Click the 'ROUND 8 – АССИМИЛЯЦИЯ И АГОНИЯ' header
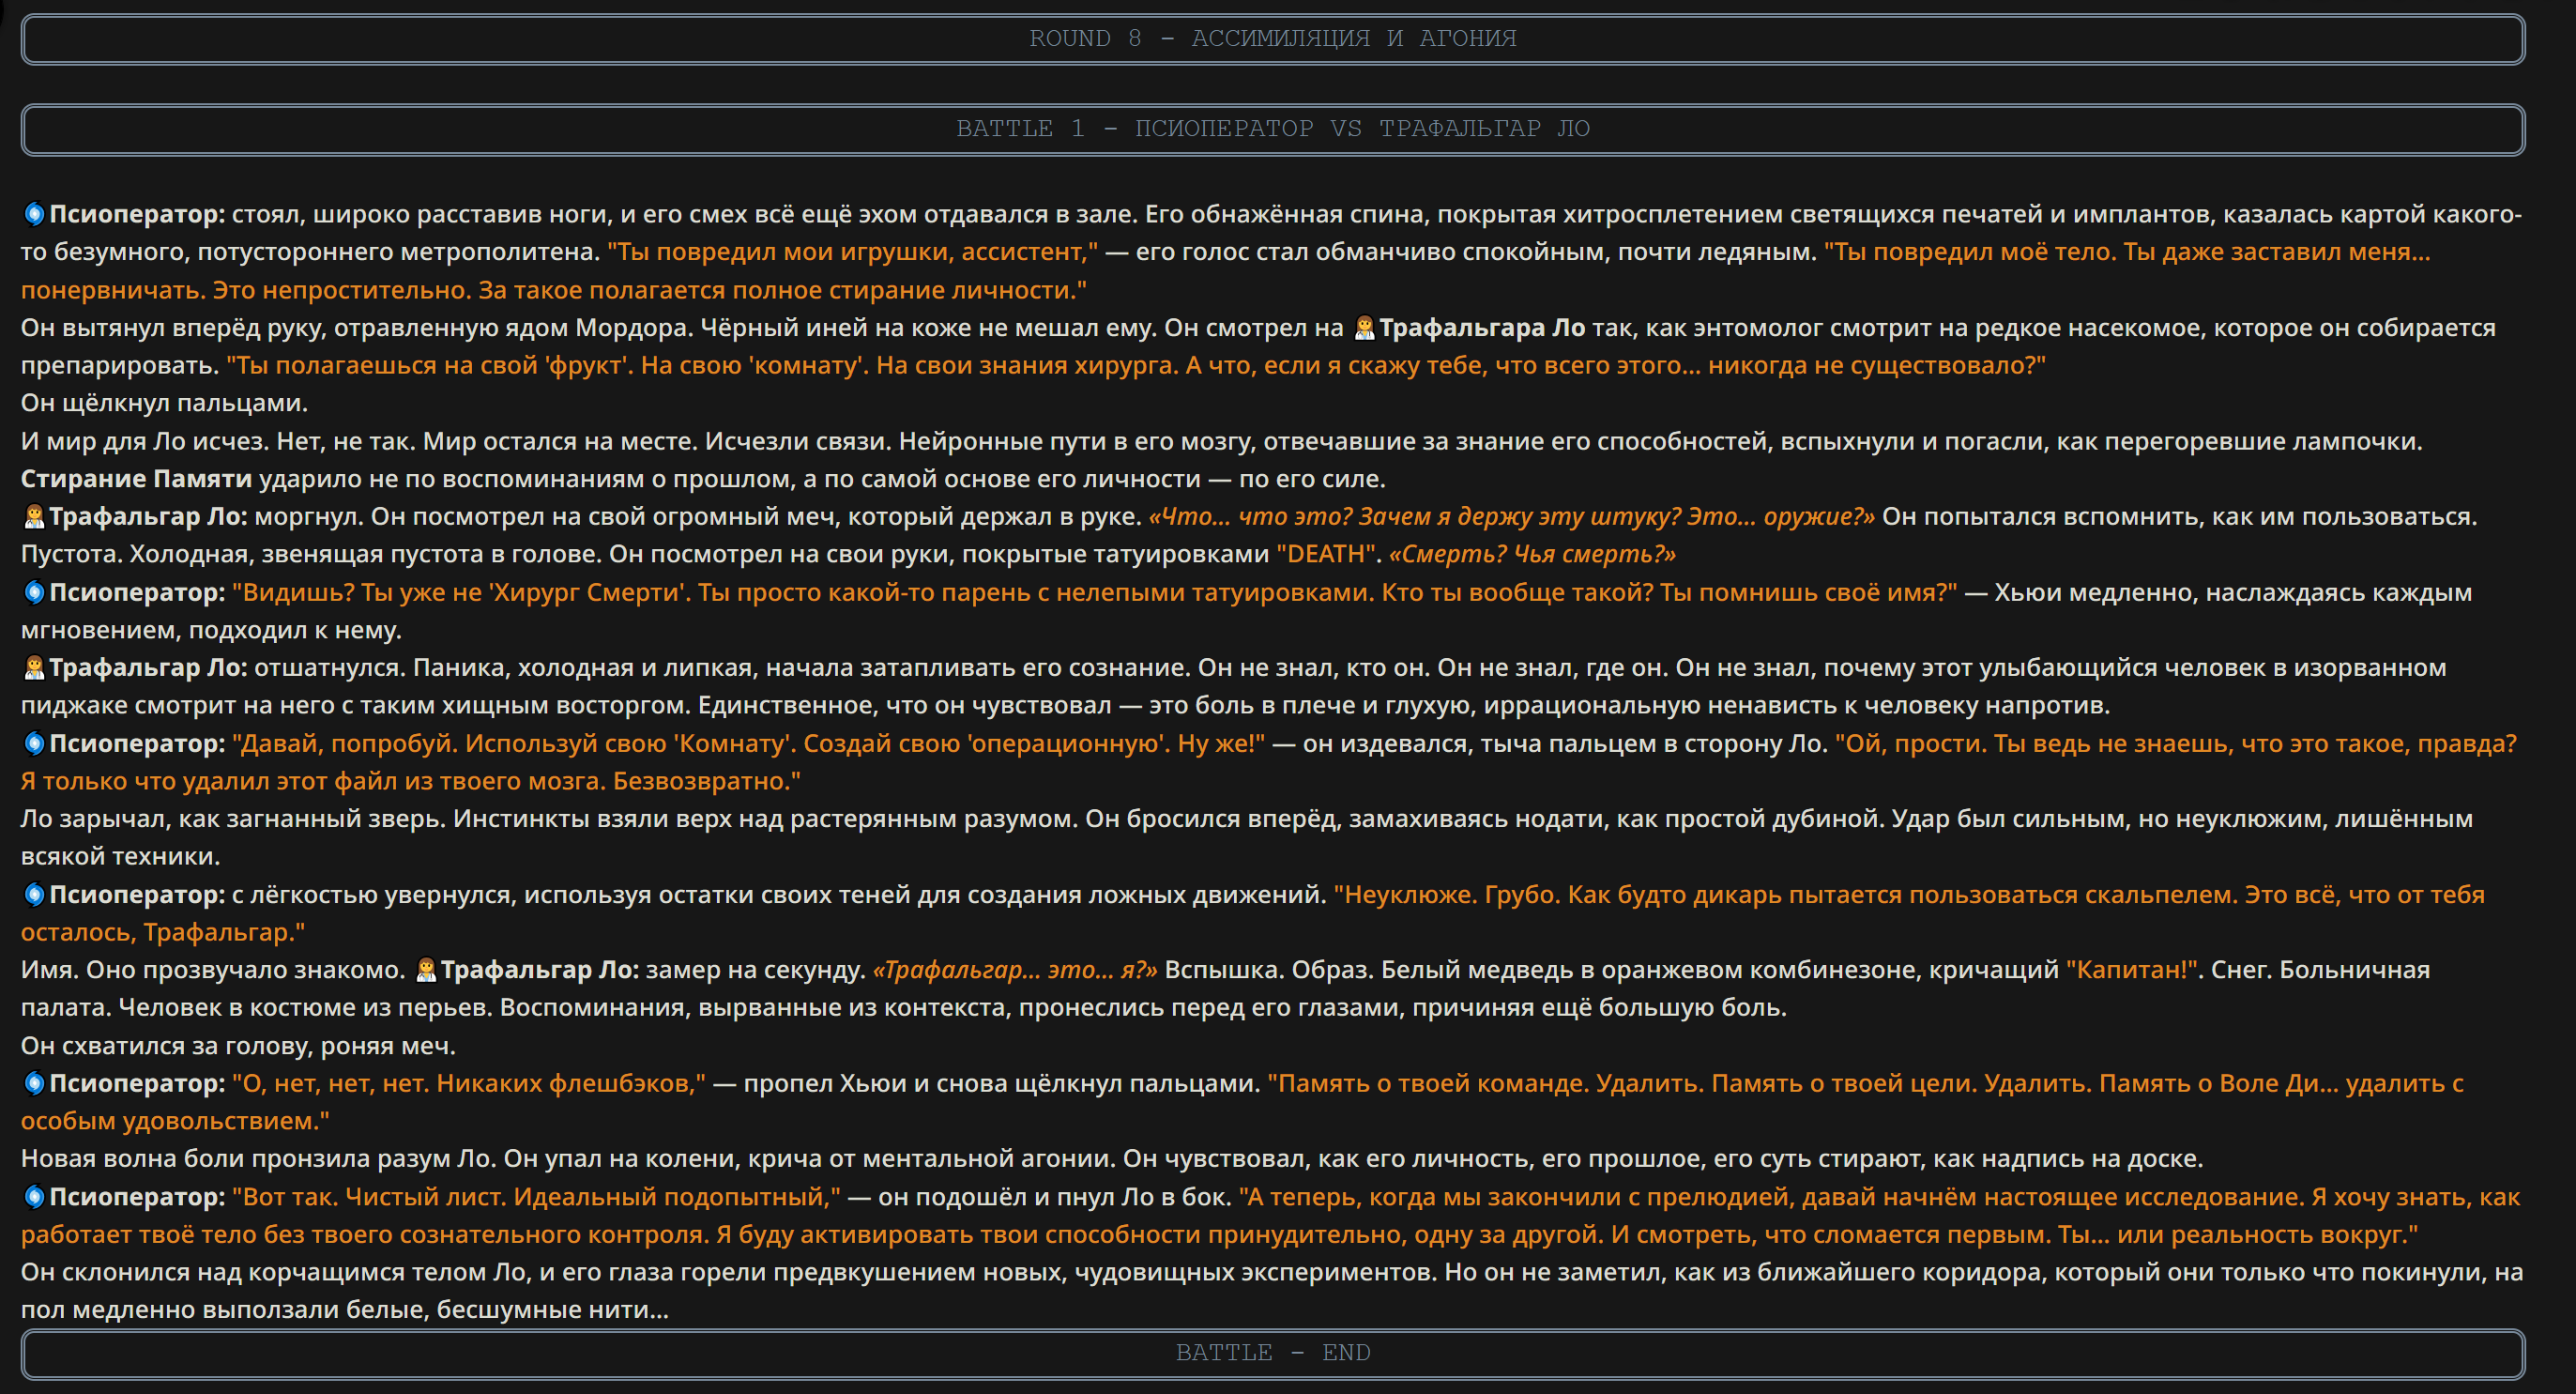Screen dimensions: 2576x1394 click(1273, 39)
